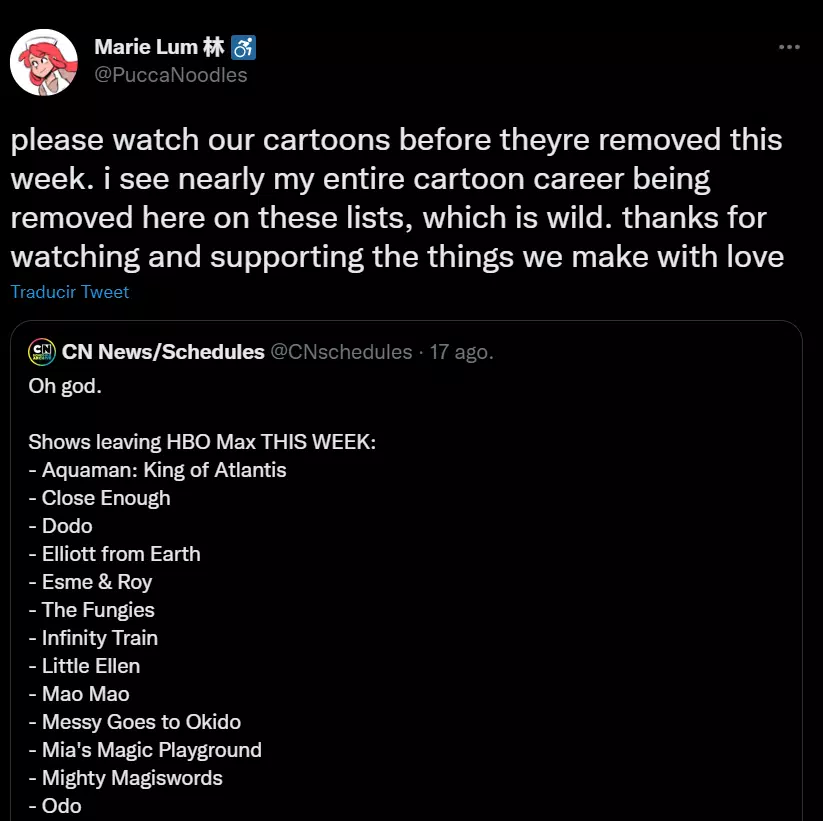The height and width of the screenshot is (821, 823).
Task: Click the Traducir Tweet link
Action: pos(70,292)
